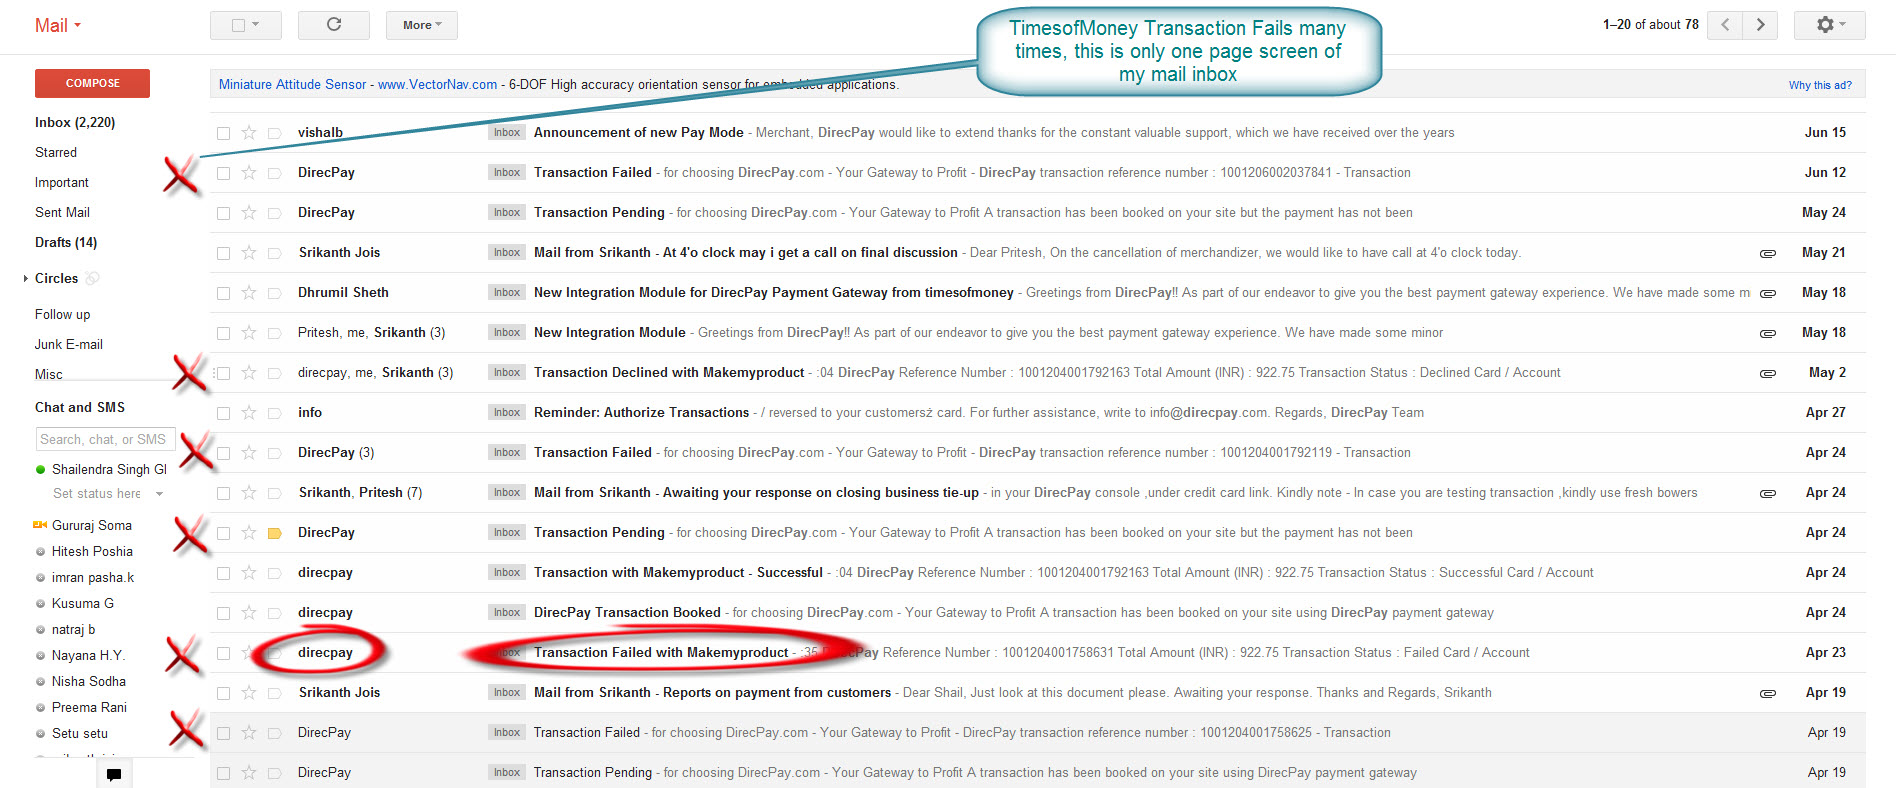Open Junk E-mail label
Image resolution: width=1896 pixels, height=788 pixels.
point(69,344)
